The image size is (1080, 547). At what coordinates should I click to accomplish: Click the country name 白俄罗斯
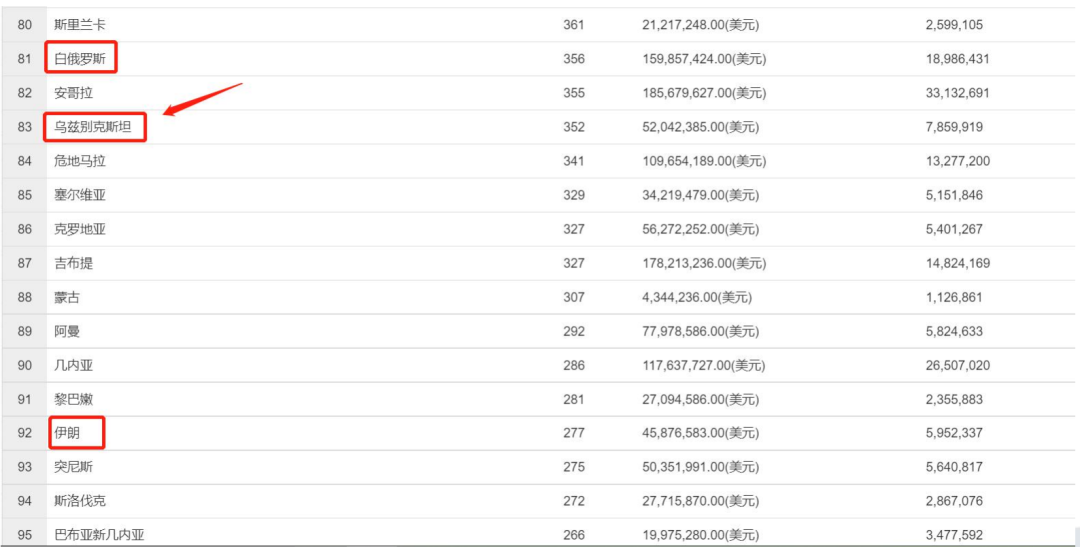point(81,59)
